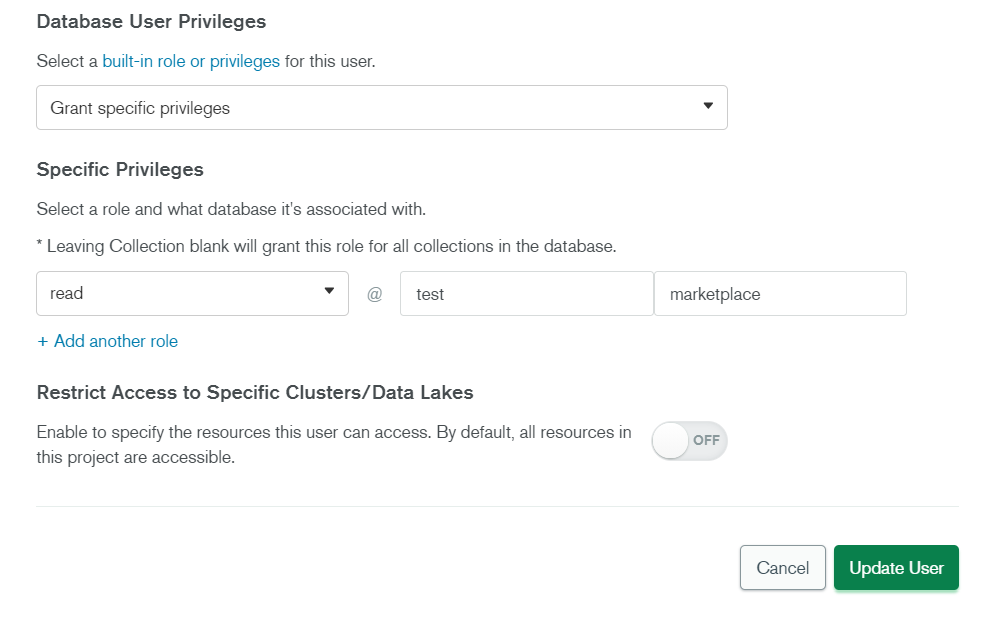Save changes with the Update User button
The height and width of the screenshot is (624, 990).
coord(896,568)
